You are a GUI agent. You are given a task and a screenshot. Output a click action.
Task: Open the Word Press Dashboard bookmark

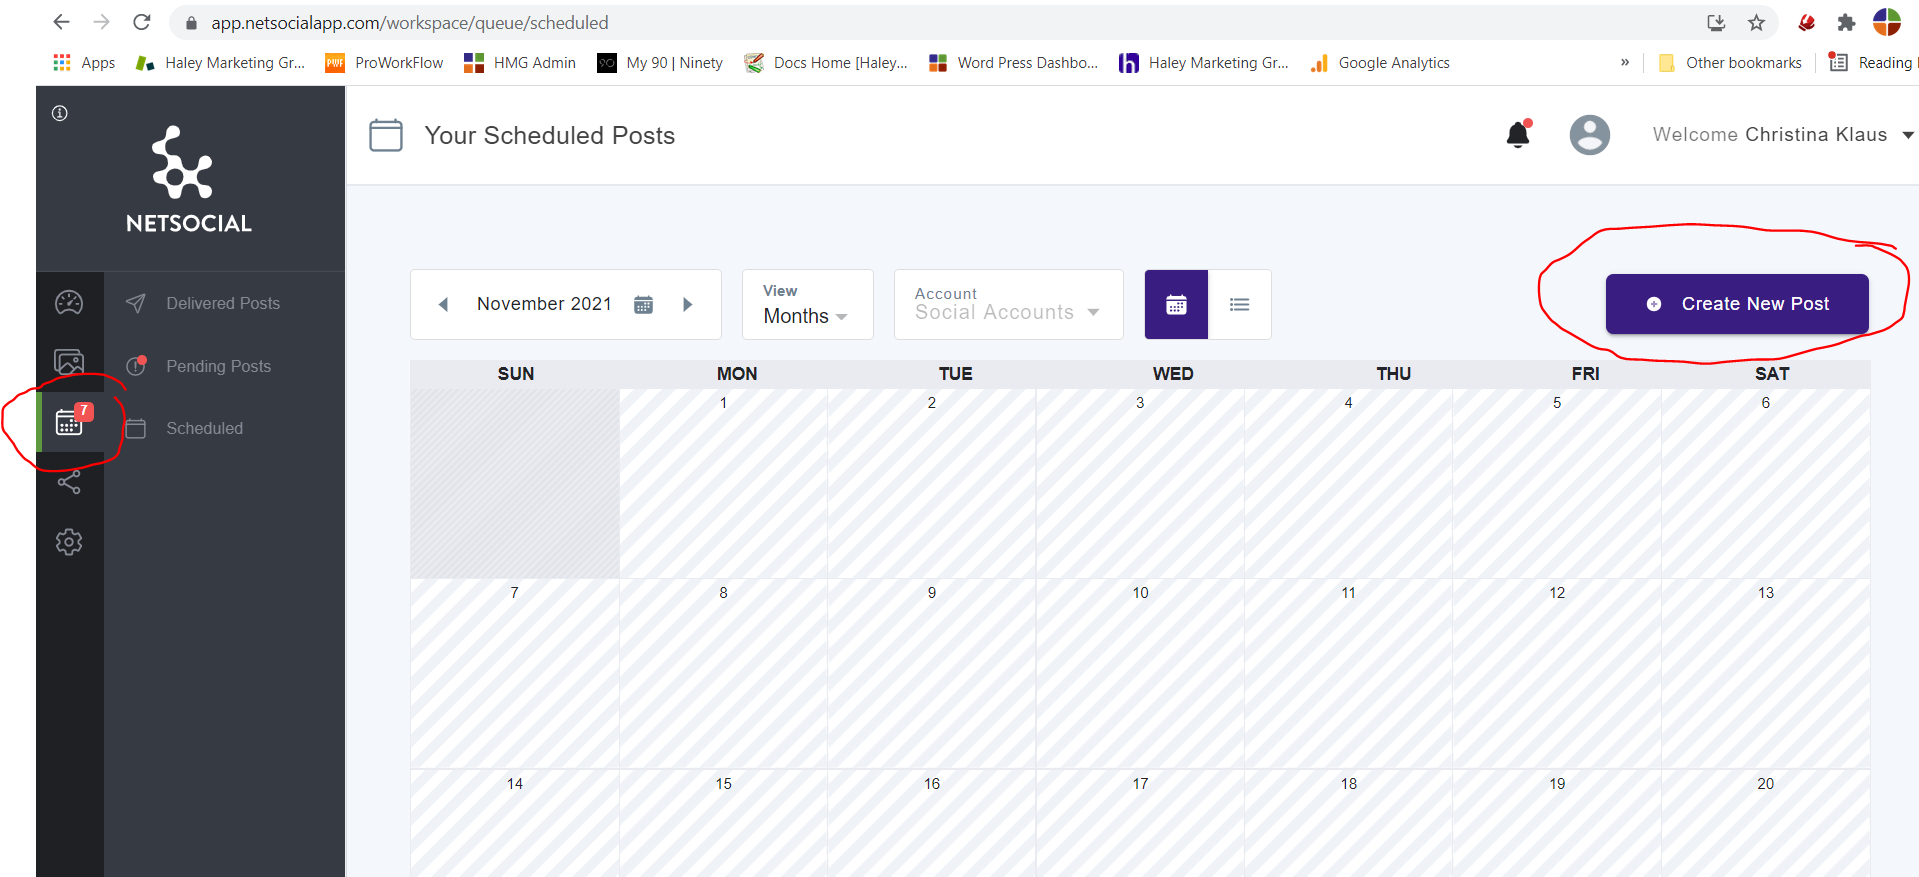[x=1013, y=62]
